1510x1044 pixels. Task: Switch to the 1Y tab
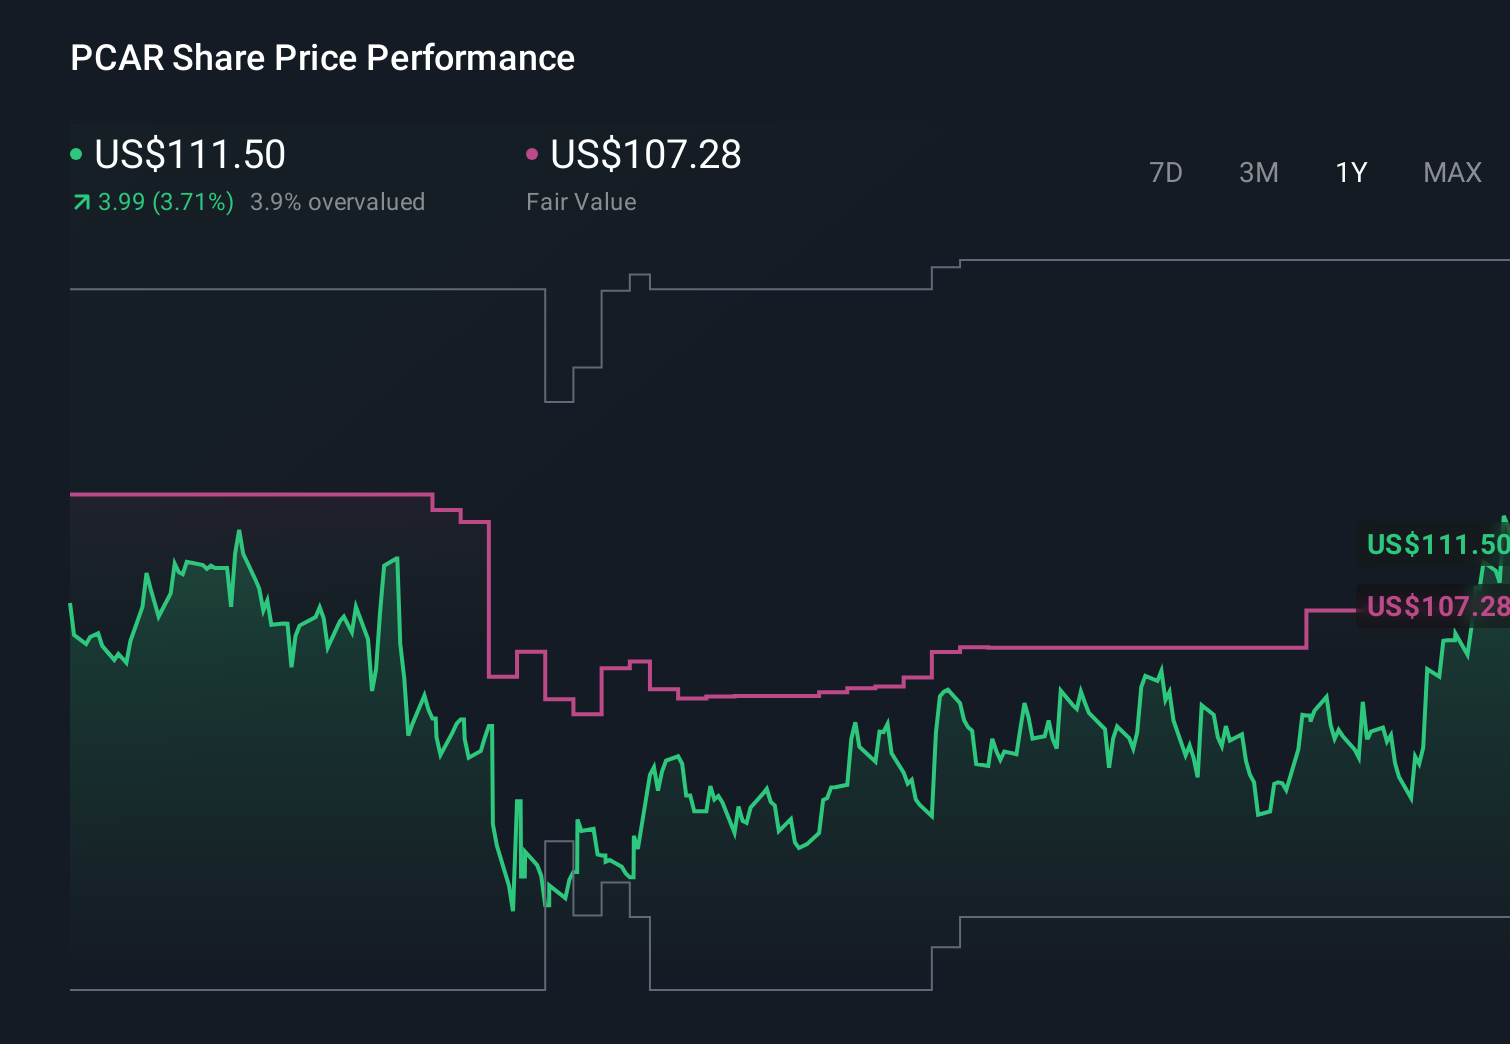coord(1350,172)
